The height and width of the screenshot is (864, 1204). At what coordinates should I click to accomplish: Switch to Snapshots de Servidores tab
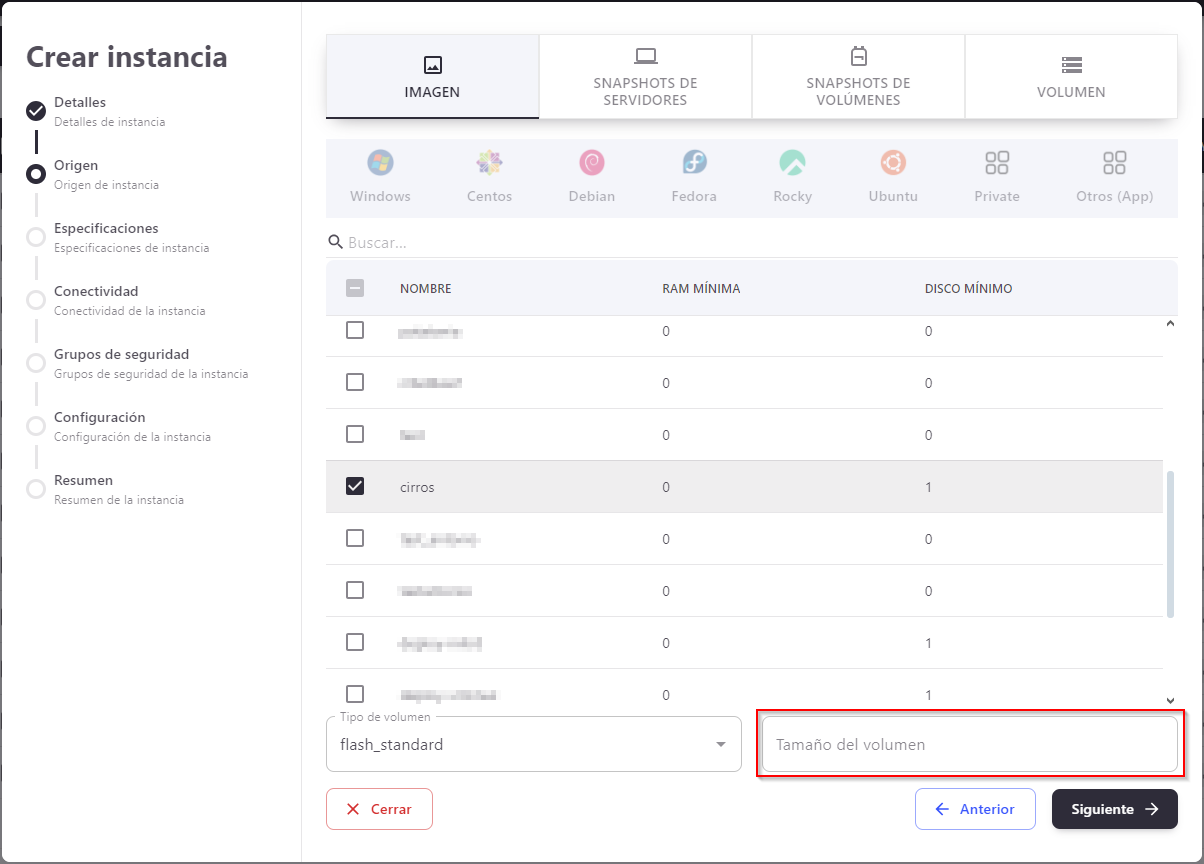(x=645, y=77)
